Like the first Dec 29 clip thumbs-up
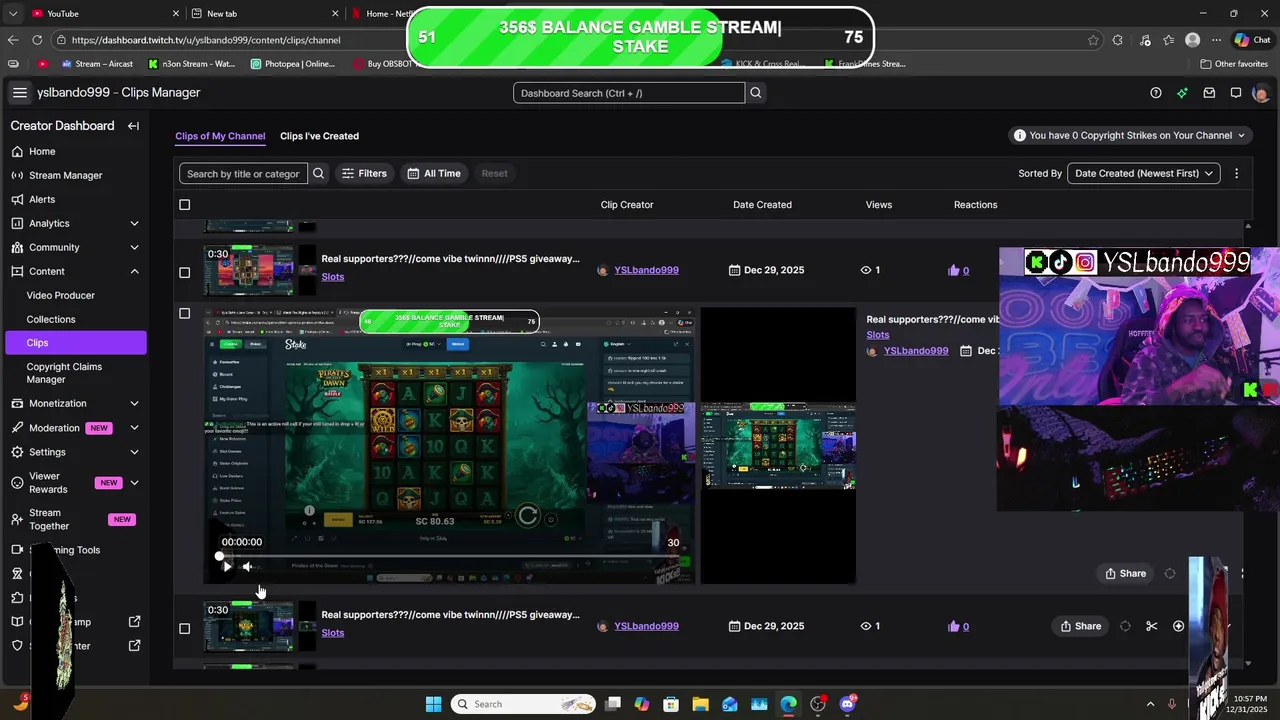This screenshot has height=720, width=1280. 953,270
